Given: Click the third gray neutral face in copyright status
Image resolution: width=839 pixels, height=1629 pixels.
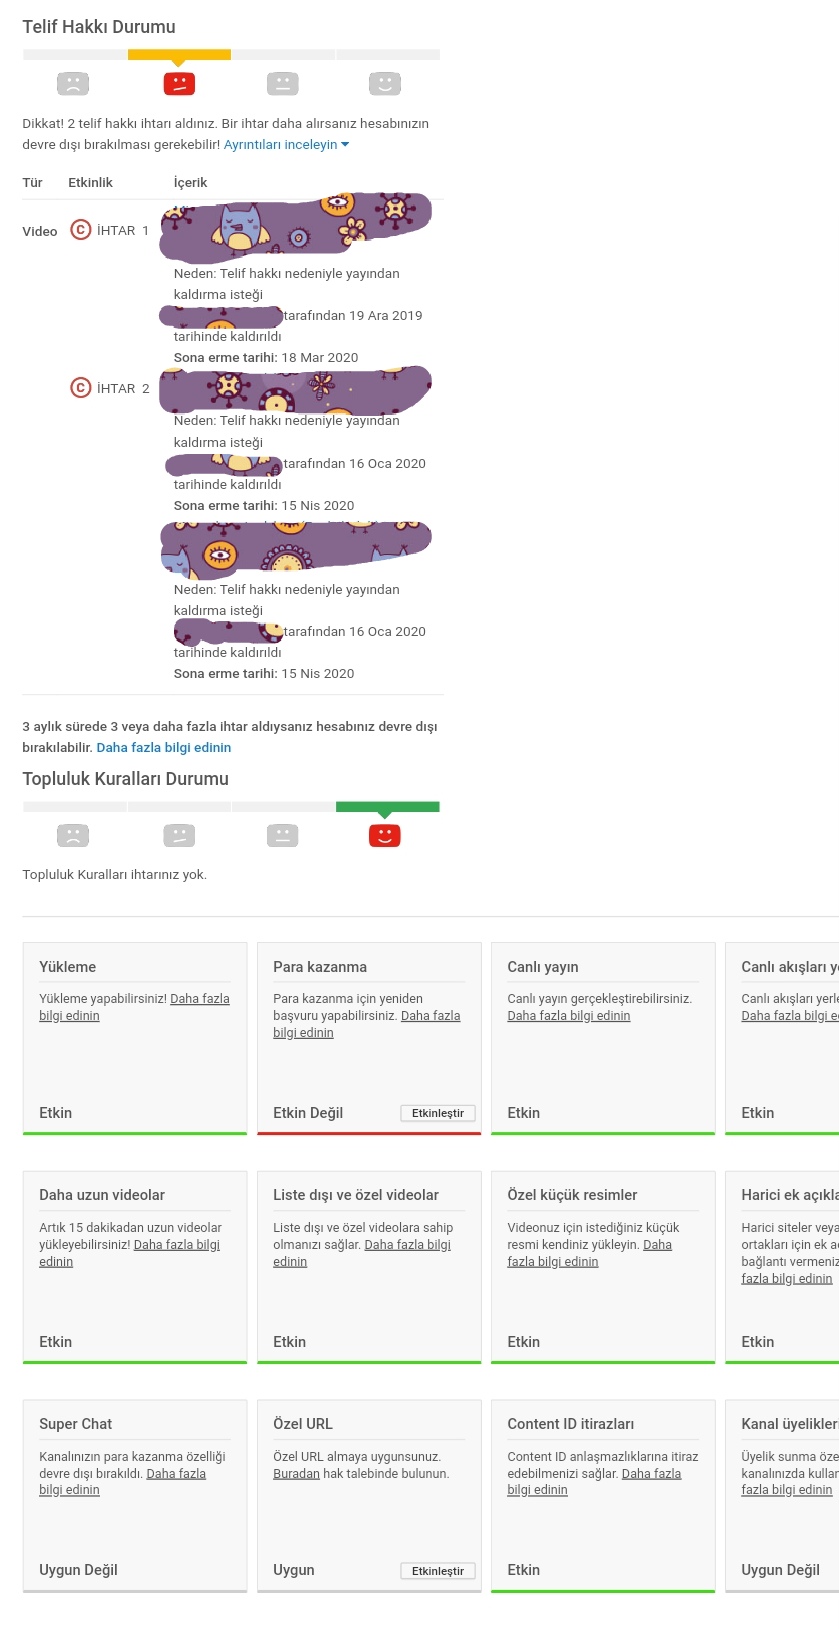Looking at the screenshot, I should (283, 84).
